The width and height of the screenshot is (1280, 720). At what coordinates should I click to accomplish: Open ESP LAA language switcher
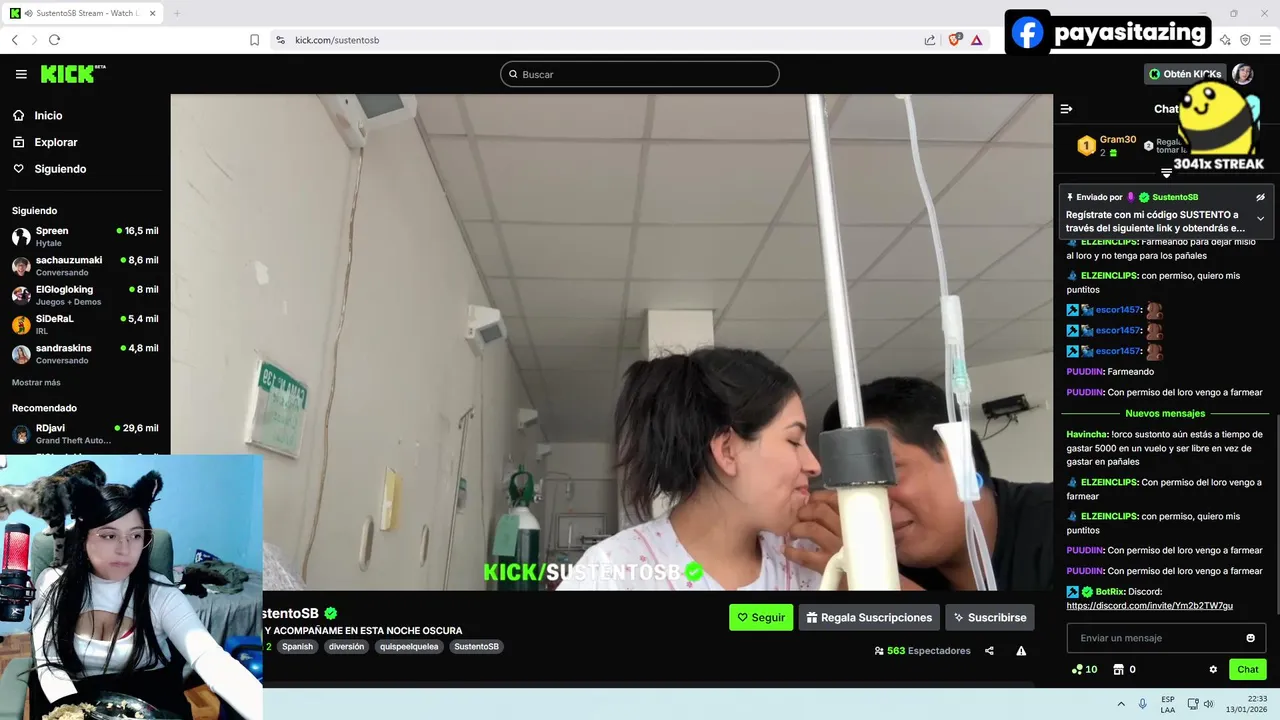1168,704
